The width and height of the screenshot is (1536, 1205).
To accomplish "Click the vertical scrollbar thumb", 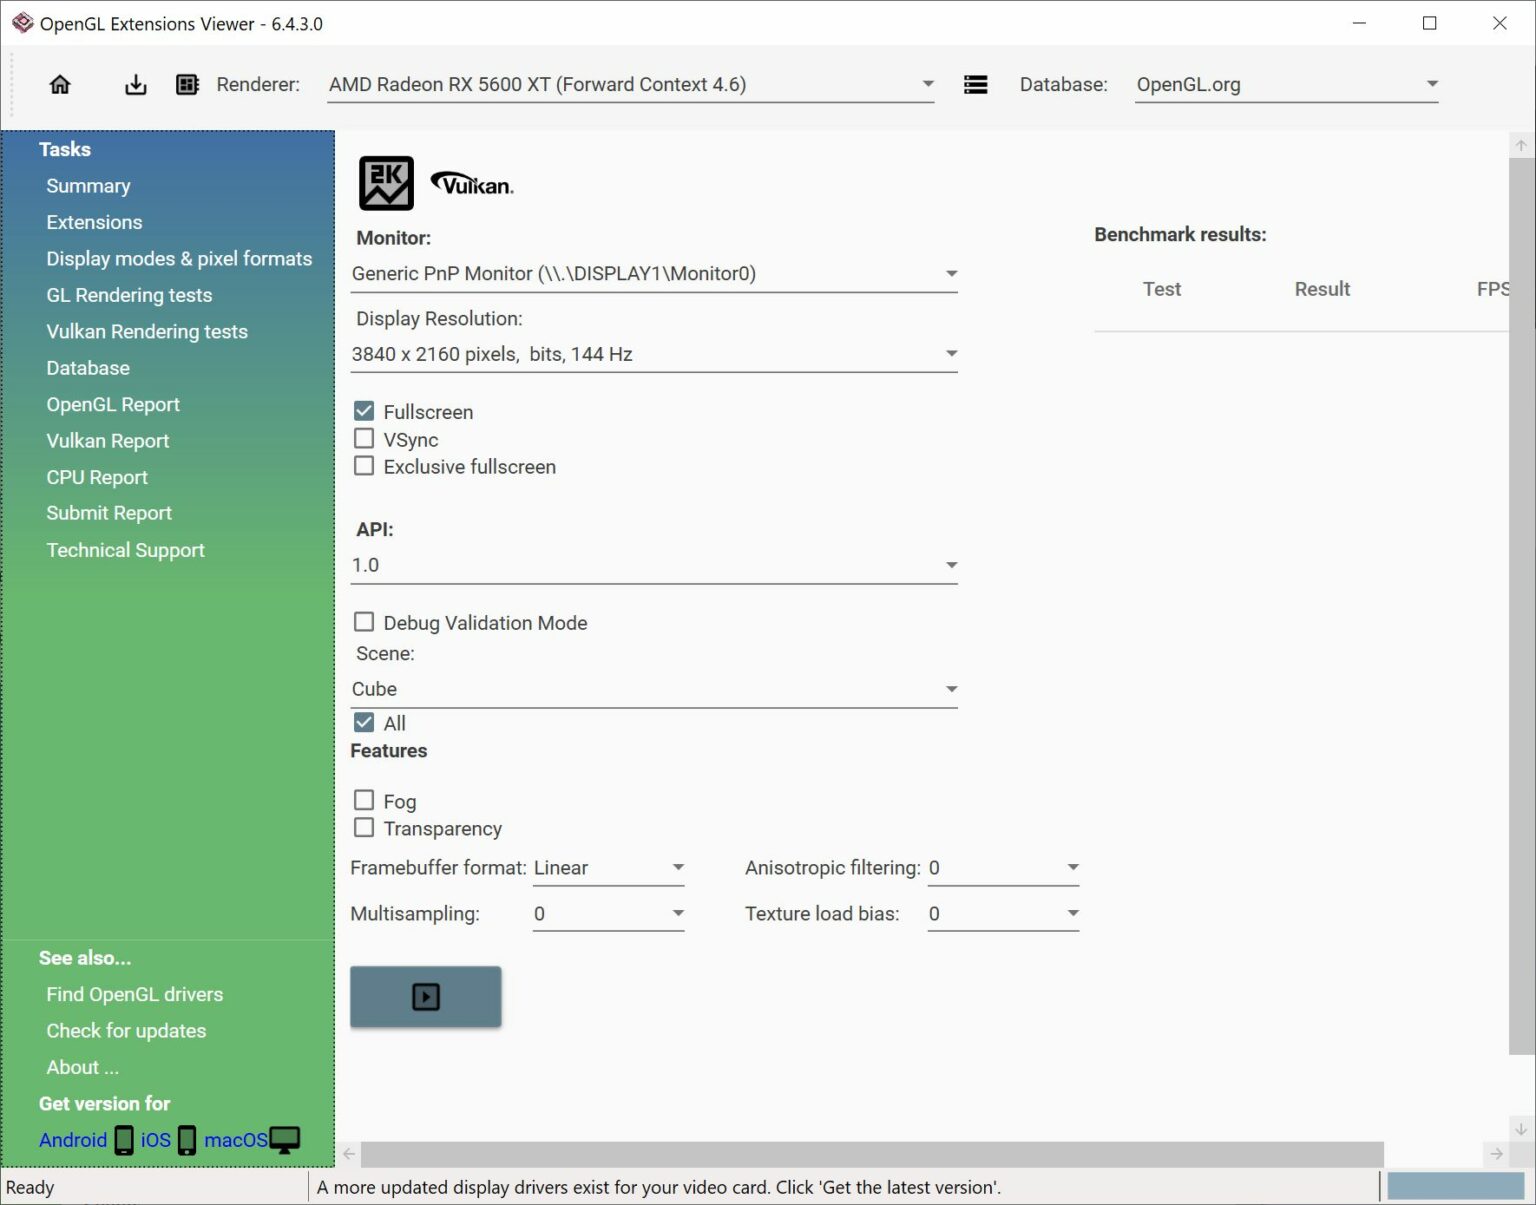I will point(1521,606).
